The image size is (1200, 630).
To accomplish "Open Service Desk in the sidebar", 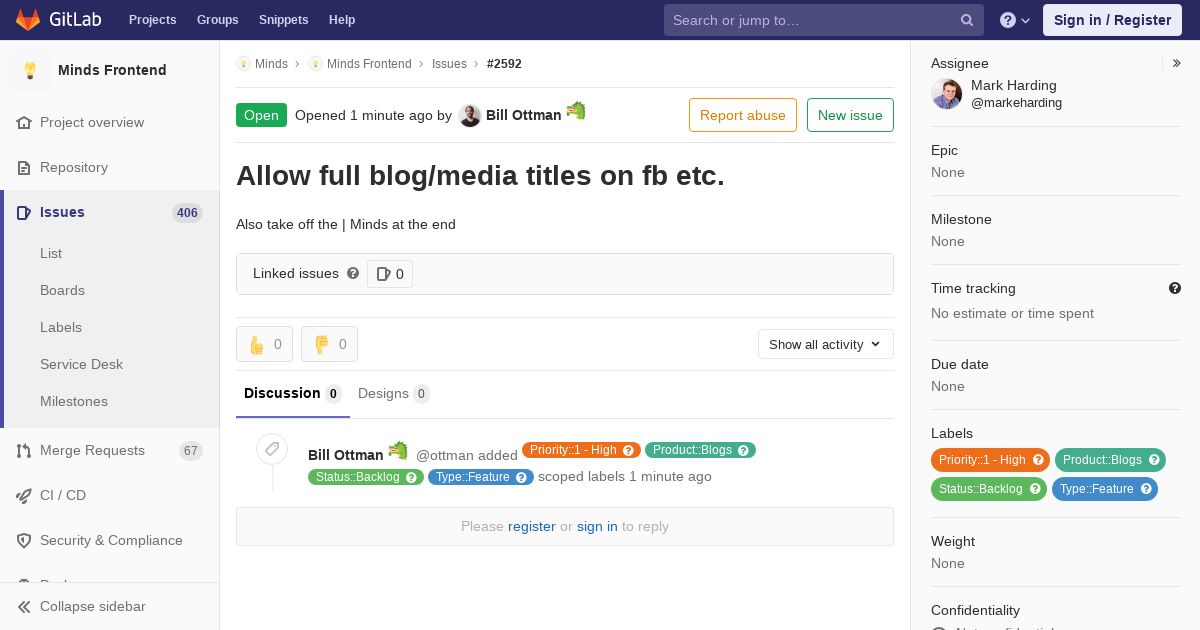I will pyautogui.click(x=81, y=364).
